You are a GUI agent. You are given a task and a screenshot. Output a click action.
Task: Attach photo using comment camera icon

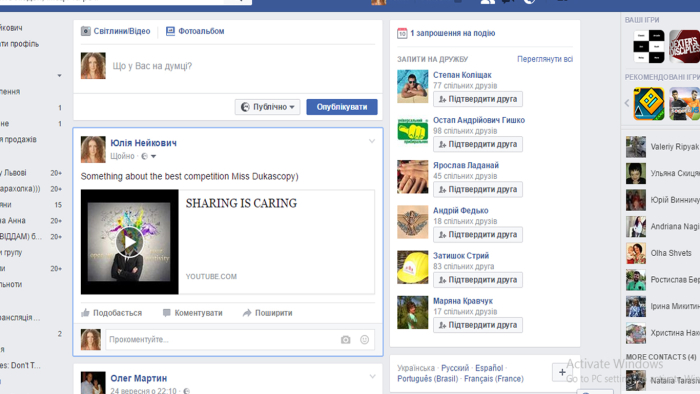pyautogui.click(x=346, y=340)
